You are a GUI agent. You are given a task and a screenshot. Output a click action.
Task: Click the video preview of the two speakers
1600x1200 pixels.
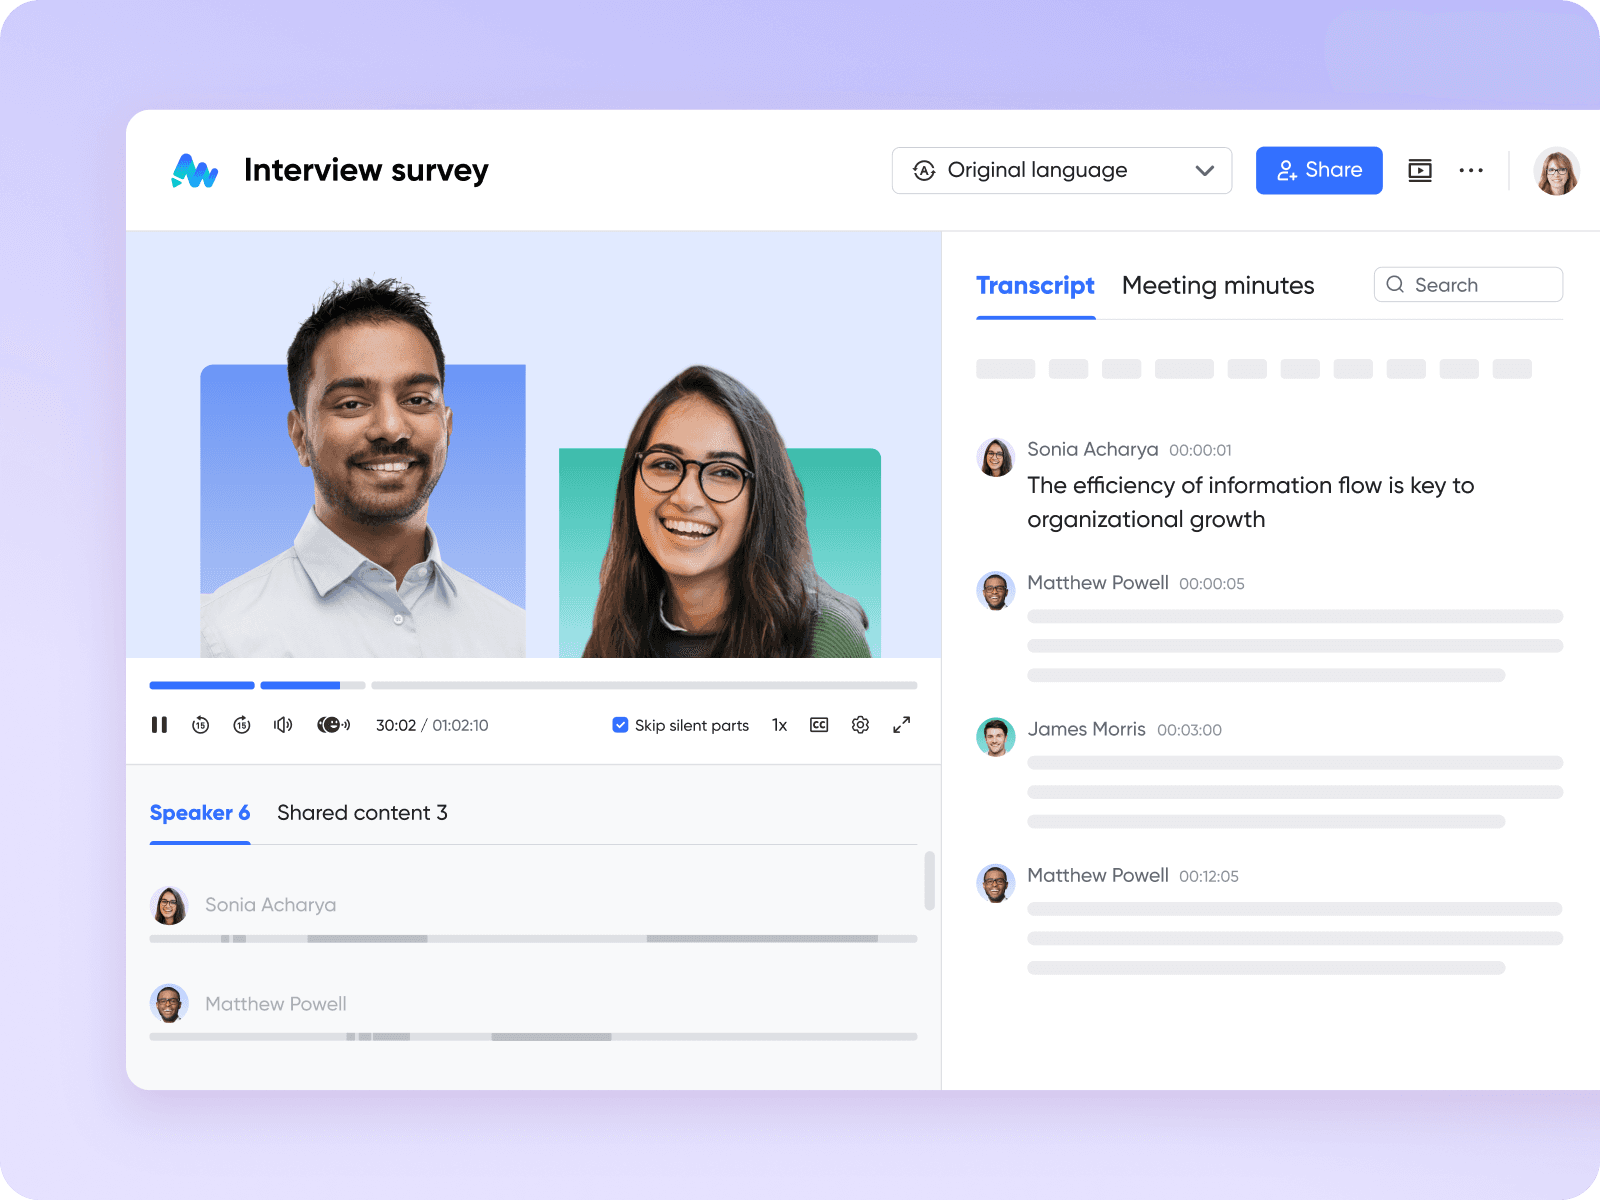[x=533, y=445]
